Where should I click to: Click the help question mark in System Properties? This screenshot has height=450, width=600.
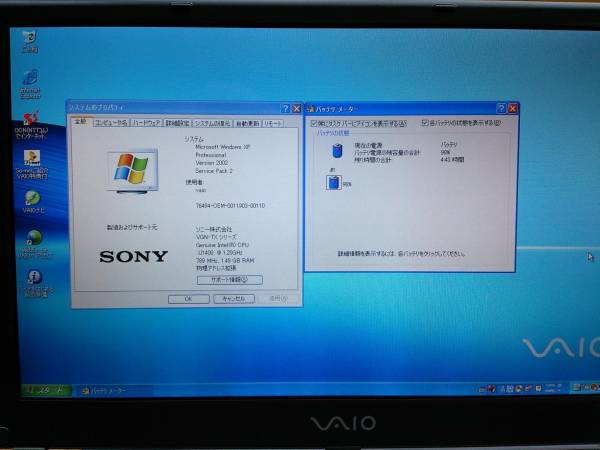coord(284,108)
